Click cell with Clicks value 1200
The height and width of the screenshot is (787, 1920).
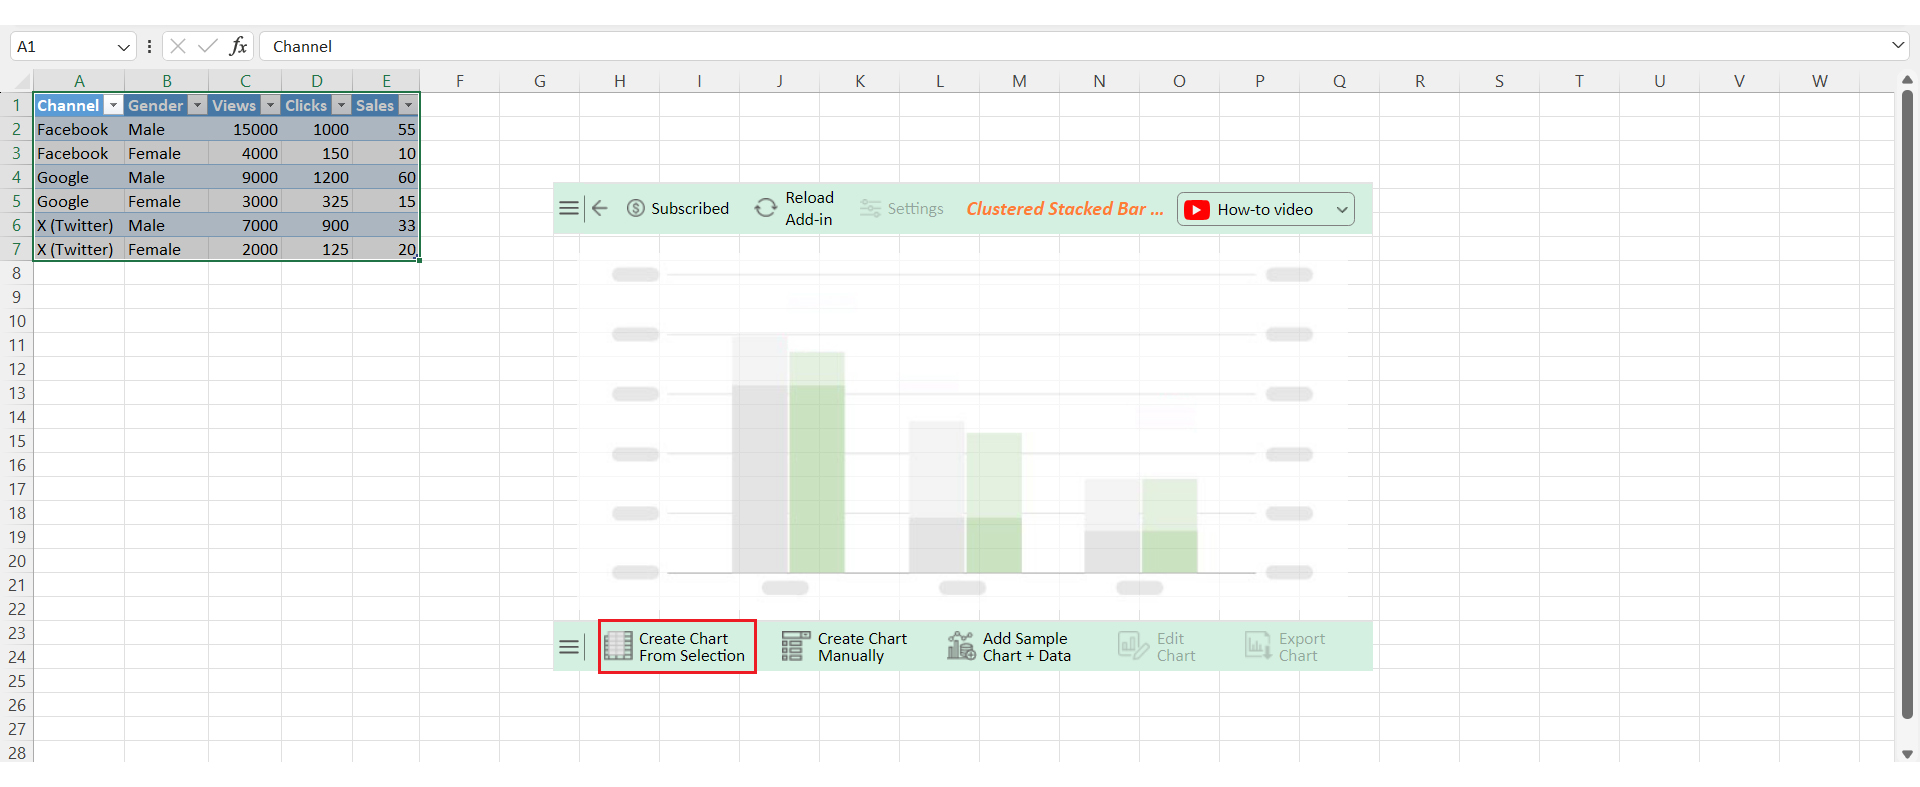click(317, 177)
